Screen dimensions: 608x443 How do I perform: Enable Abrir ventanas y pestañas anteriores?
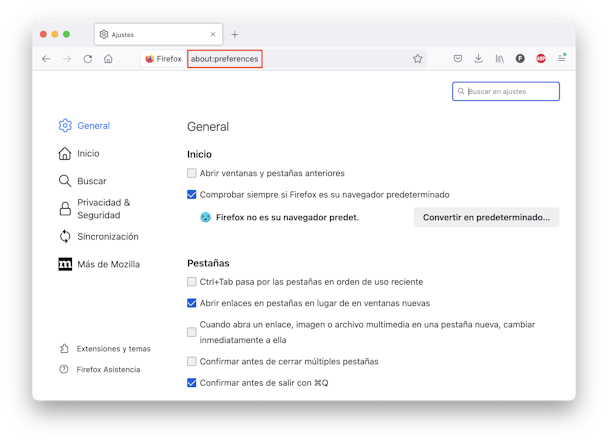click(192, 173)
